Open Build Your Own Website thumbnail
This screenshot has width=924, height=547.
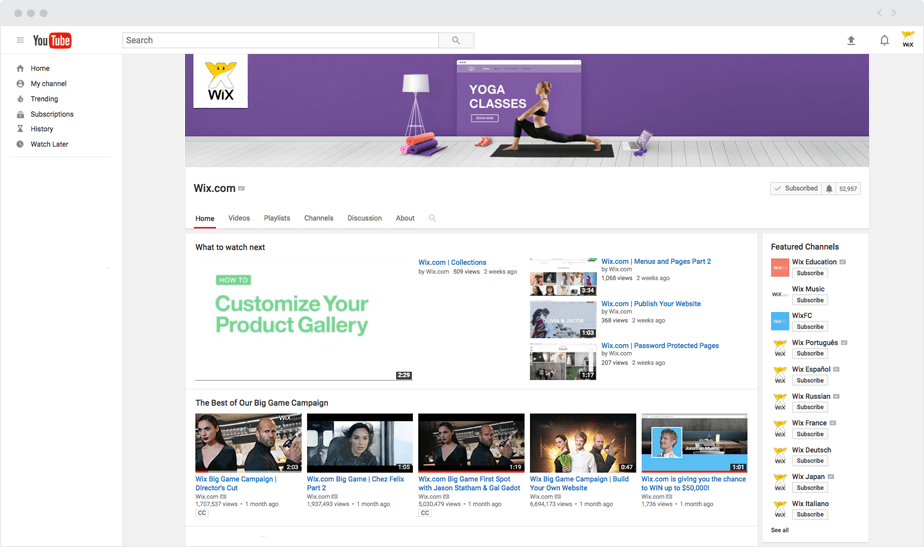583,443
